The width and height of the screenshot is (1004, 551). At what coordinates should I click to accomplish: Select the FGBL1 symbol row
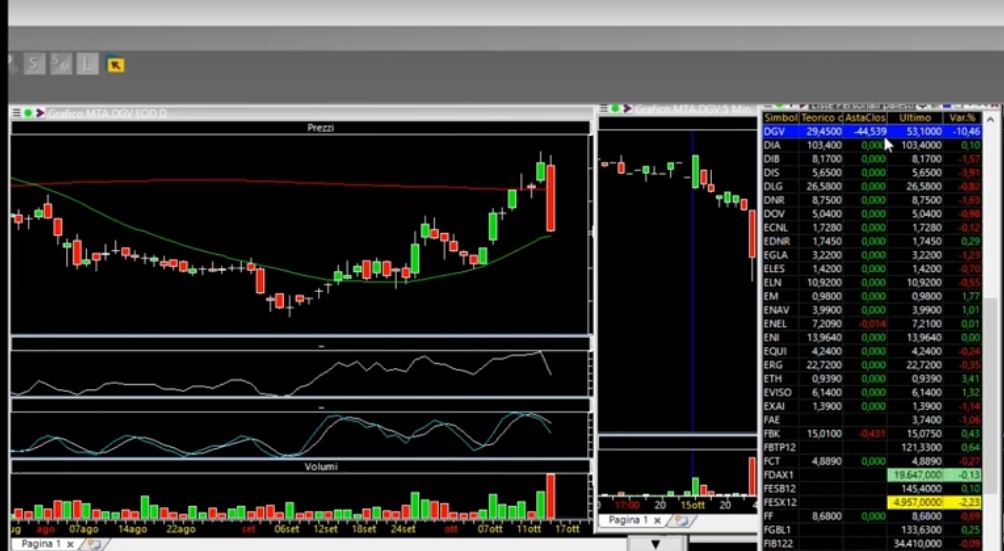(872, 530)
